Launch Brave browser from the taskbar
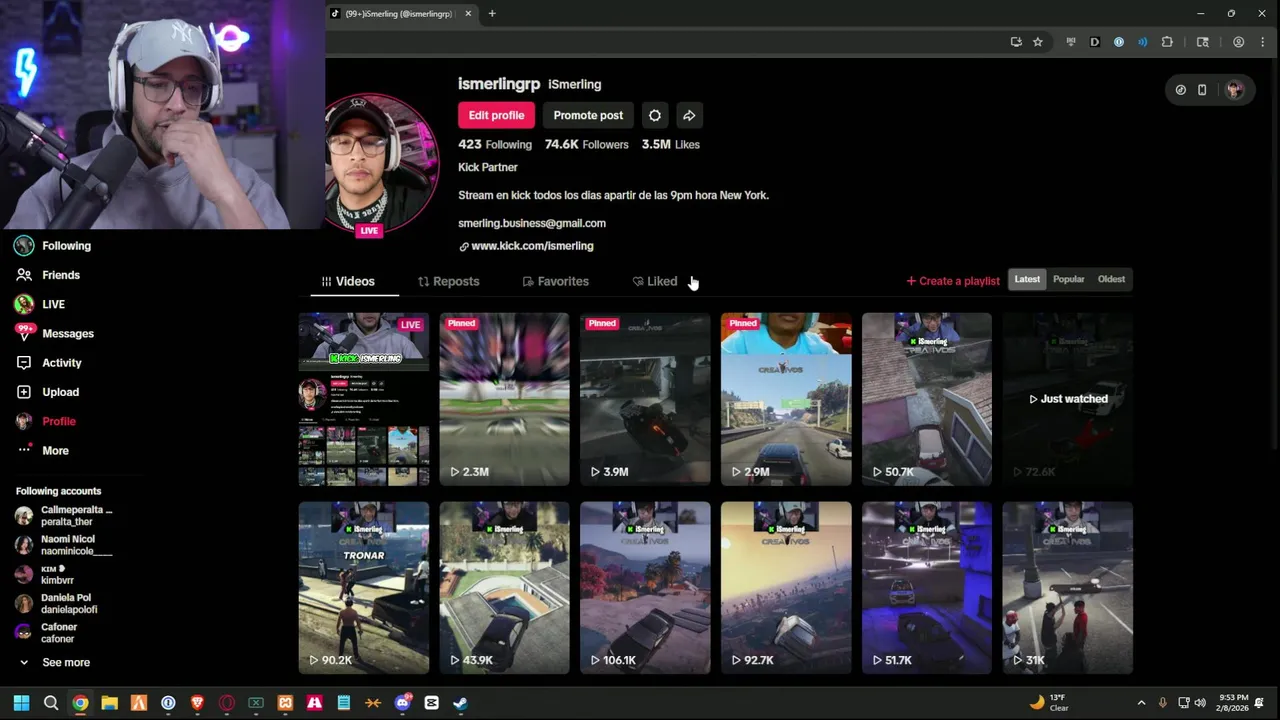The height and width of the screenshot is (720, 1280). (197, 703)
